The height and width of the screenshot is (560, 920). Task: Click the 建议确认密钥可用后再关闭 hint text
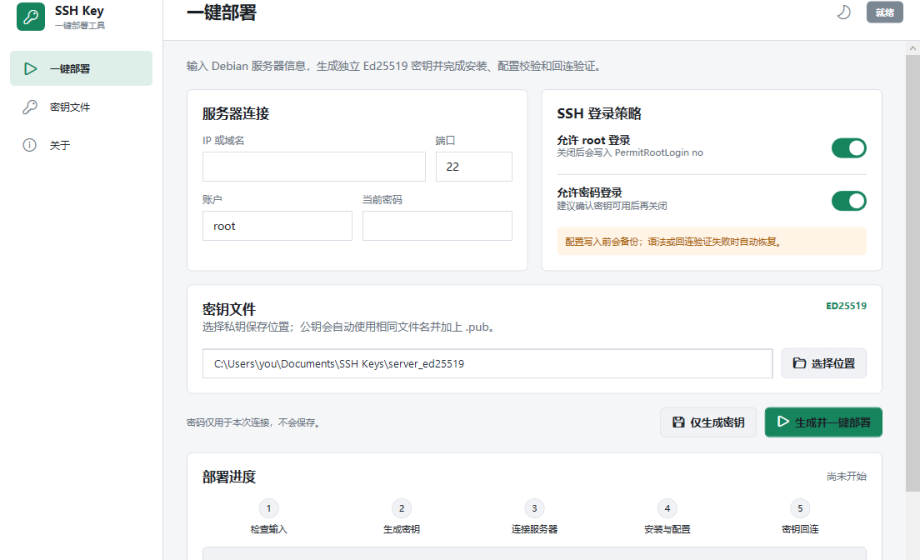pyautogui.click(x=612, y=206)
